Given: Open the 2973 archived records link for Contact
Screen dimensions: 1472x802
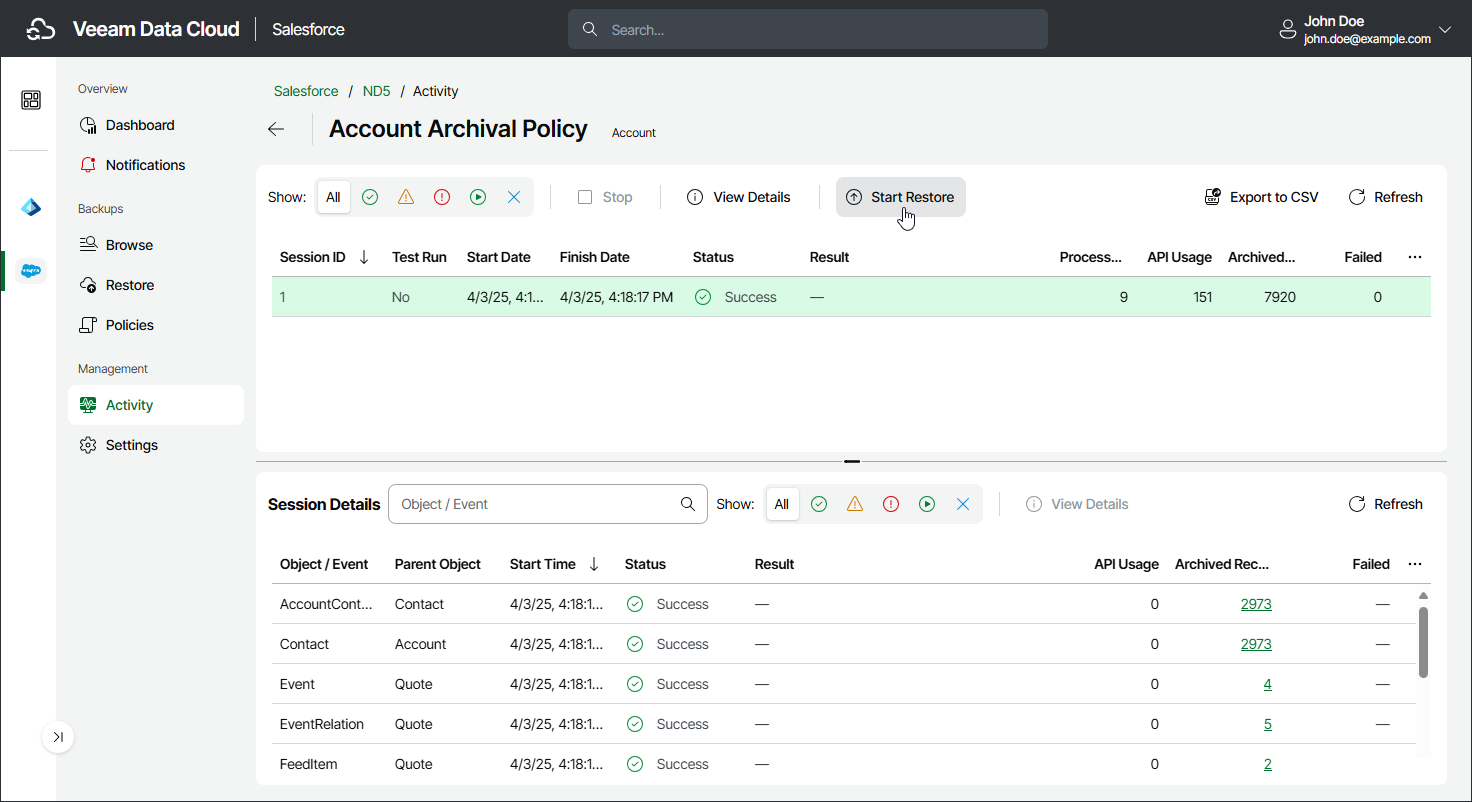Looking at the screenshot, I should tap(1256, 644).
